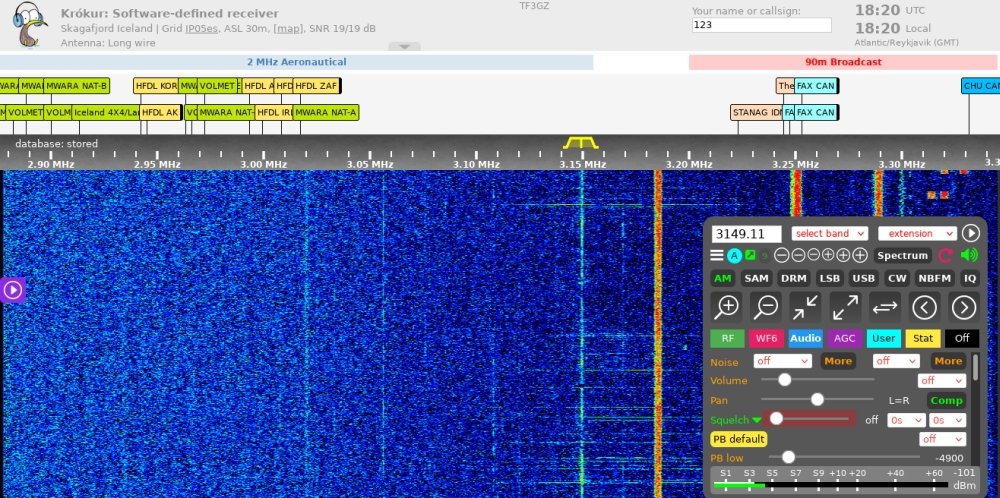Click the page left arrow circle icon

[924, 307]
